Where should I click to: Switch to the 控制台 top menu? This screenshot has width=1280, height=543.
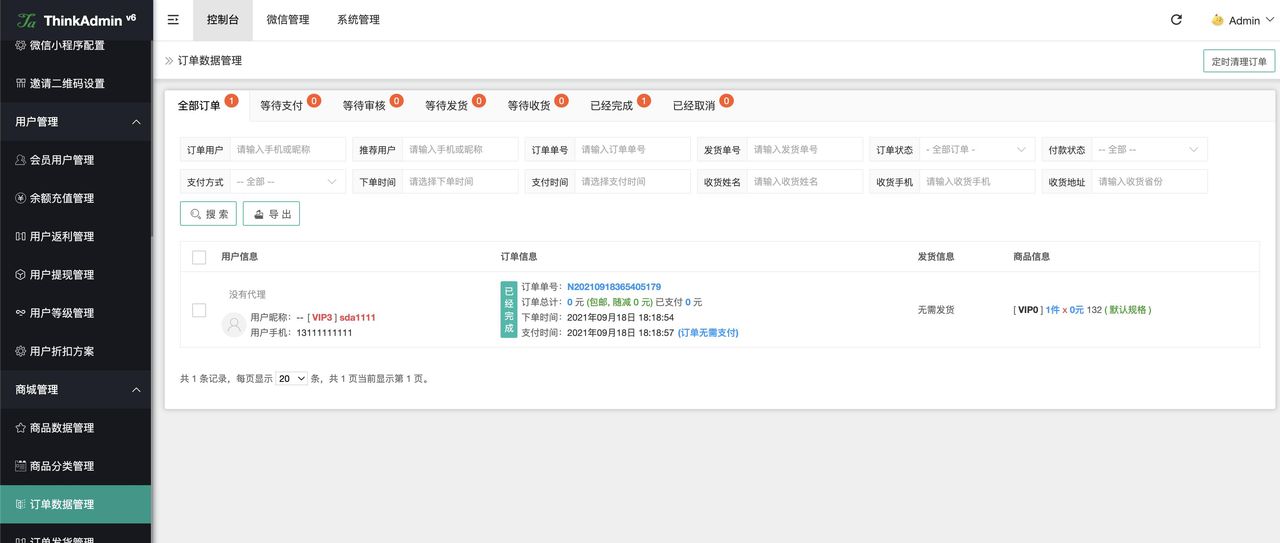tap(222, 20)
